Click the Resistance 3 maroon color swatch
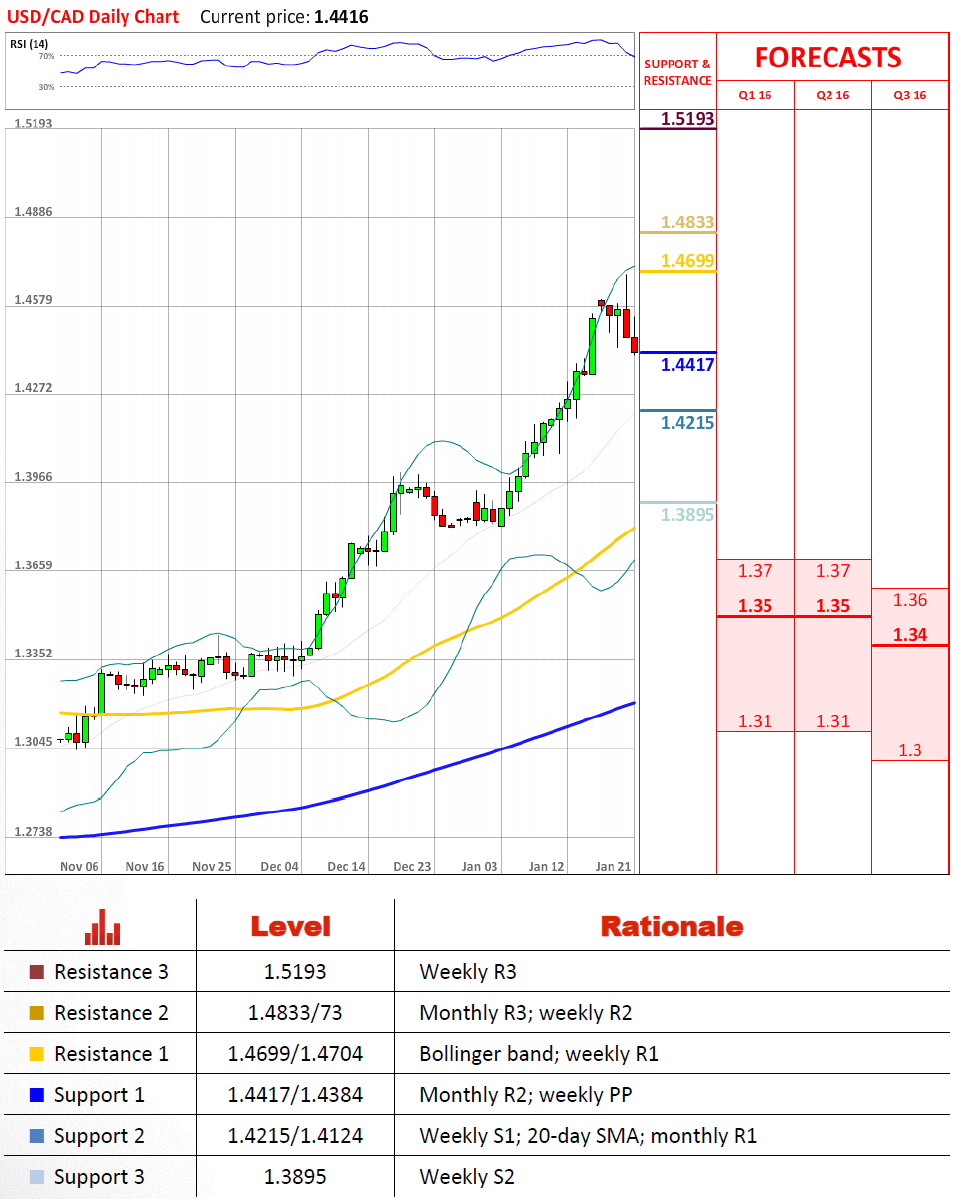 [x=37, y=972]
